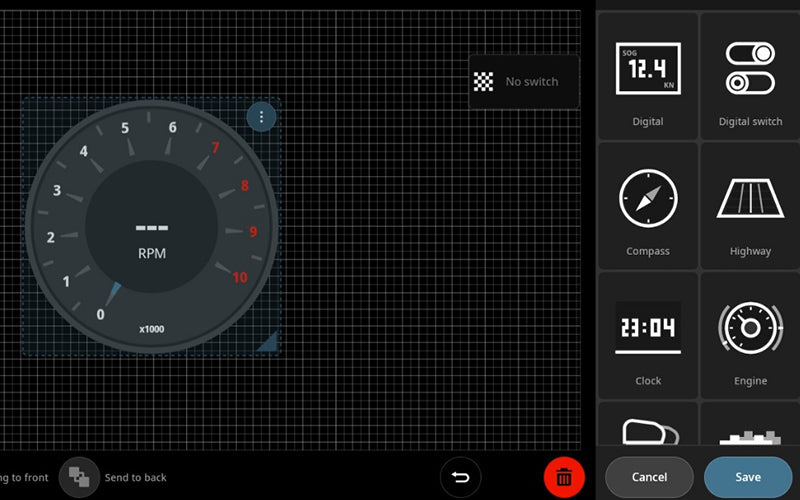Click the Send to back label
The image size is (800, 500).
135,478
